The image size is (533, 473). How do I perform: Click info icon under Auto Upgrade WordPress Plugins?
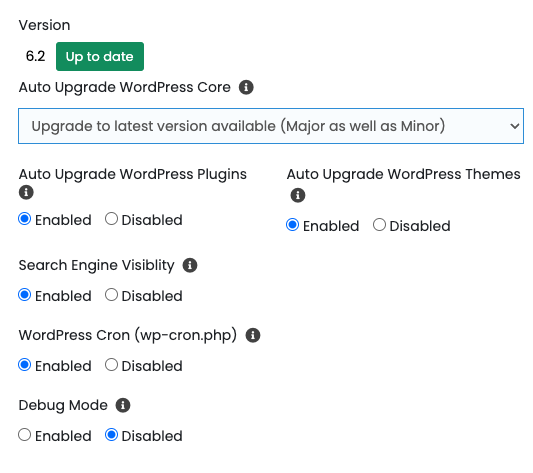point(26,192)
